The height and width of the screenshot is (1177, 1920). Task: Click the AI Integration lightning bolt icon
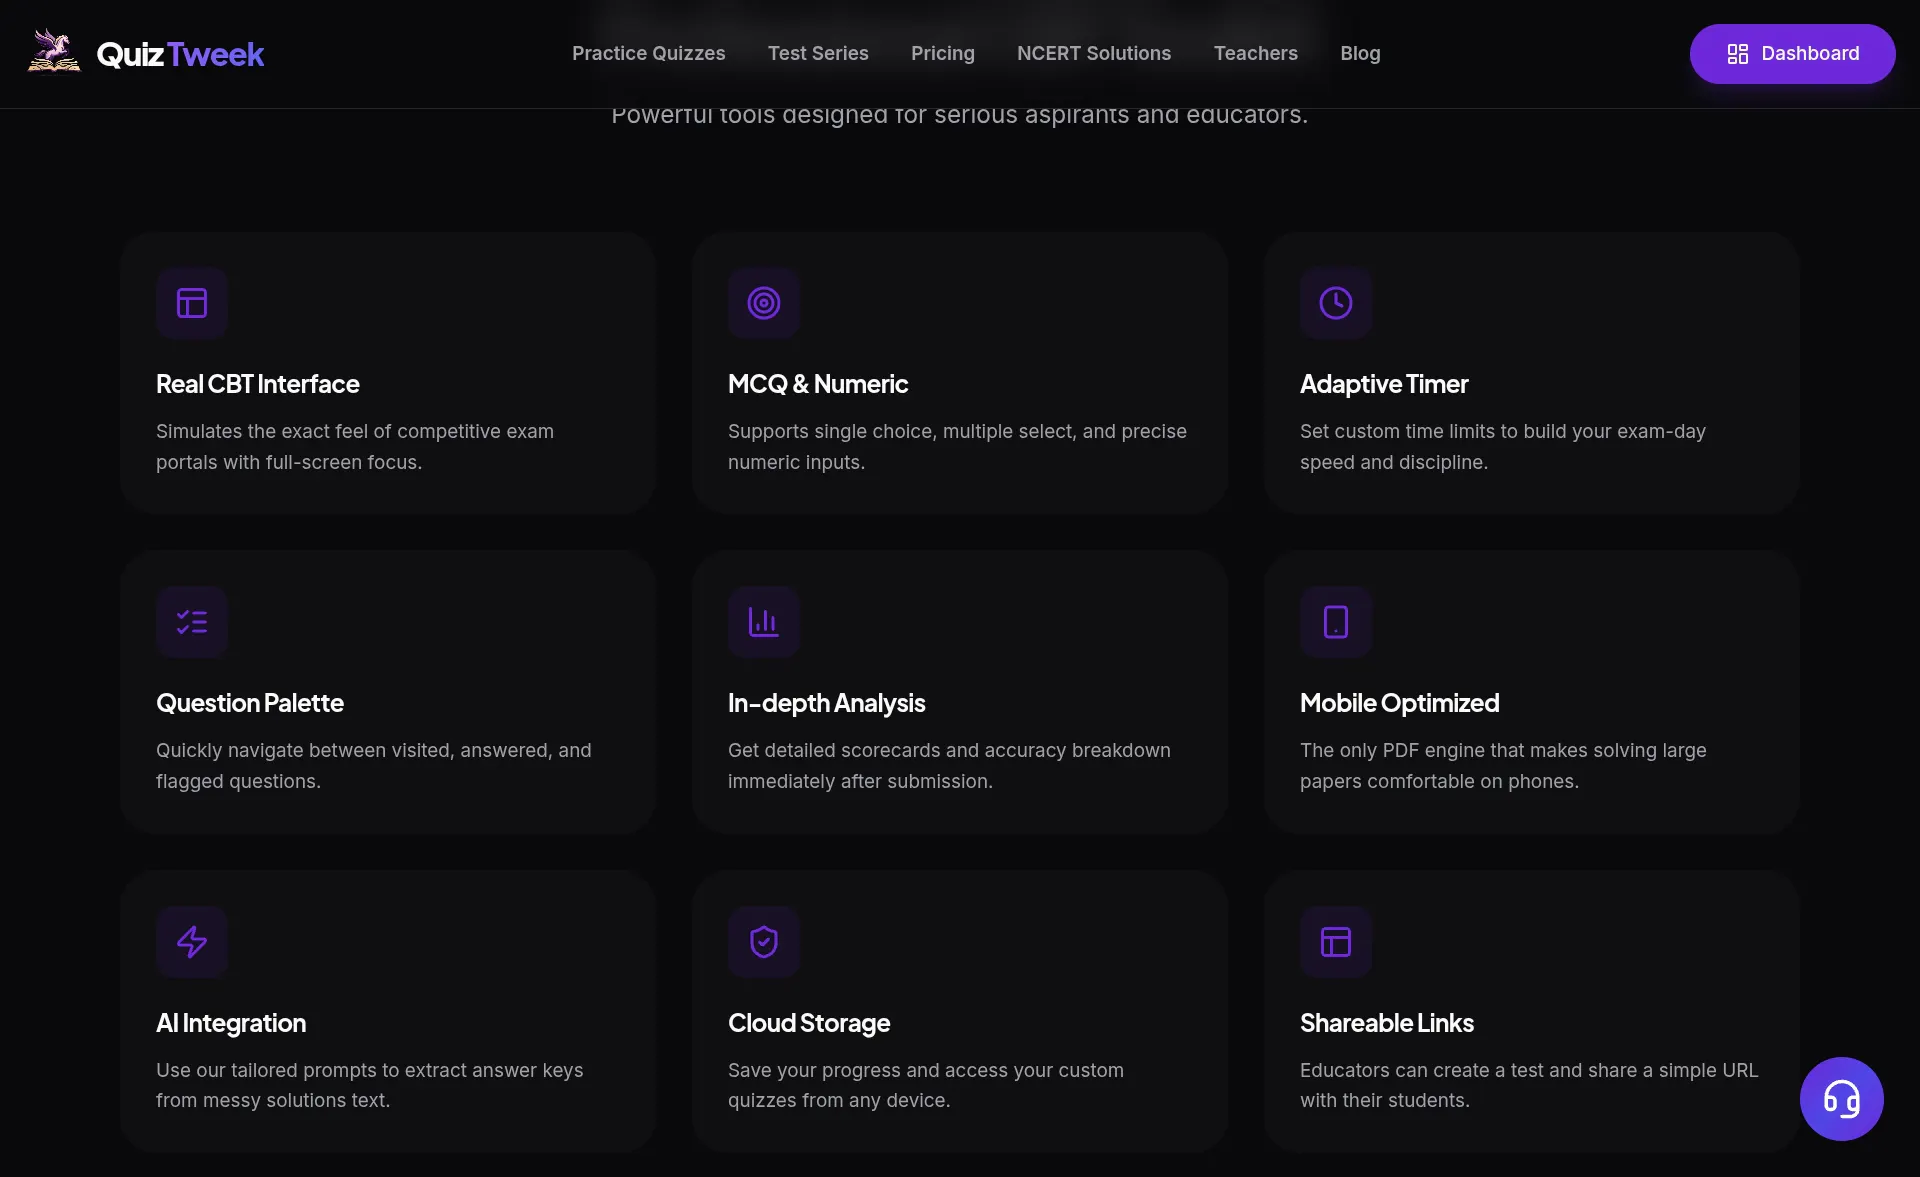(192, 942)
